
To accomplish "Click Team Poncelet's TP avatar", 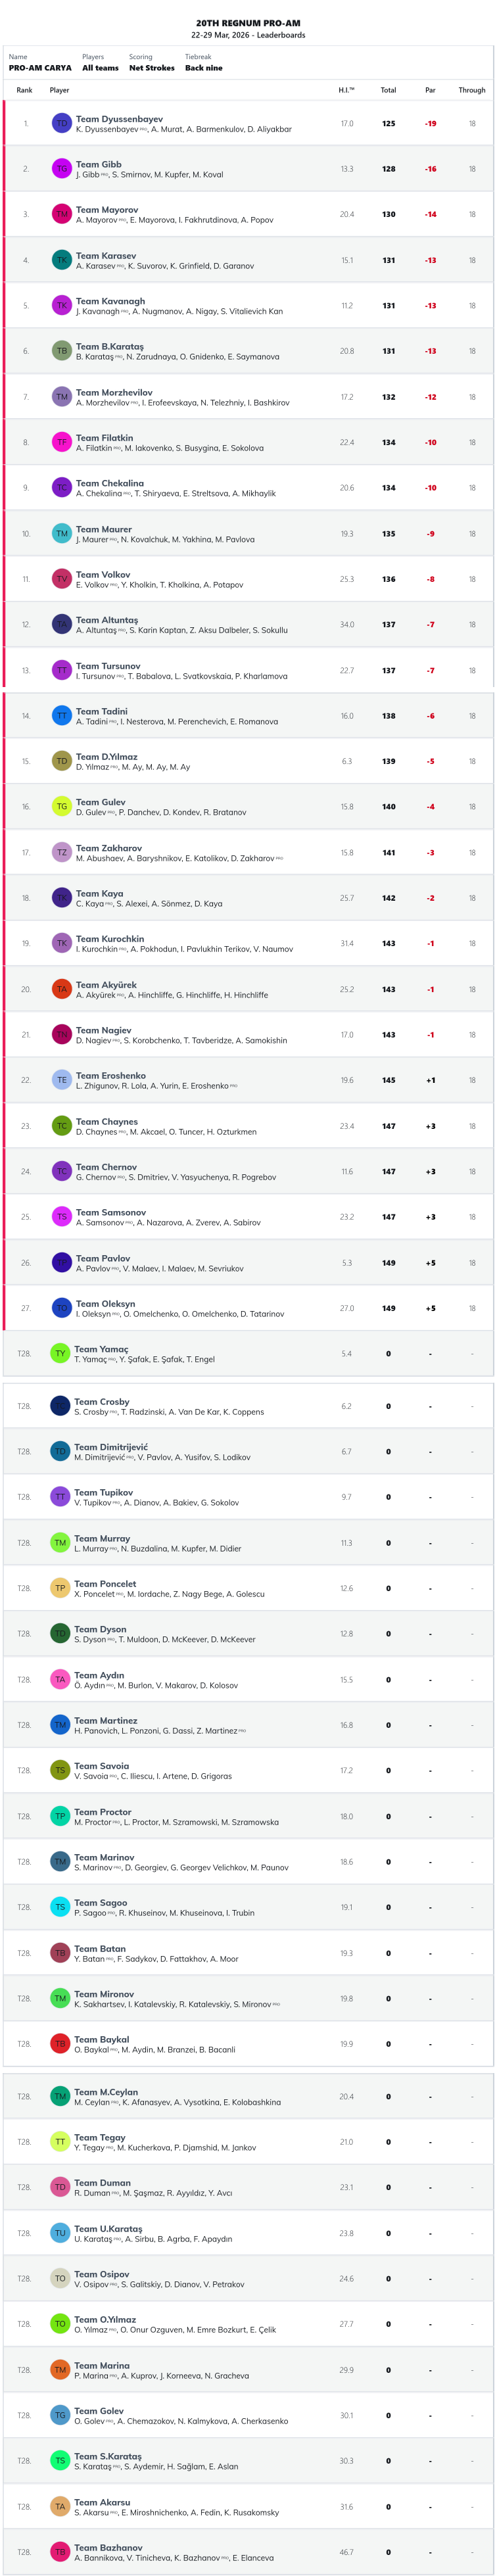I will tap(60, 1588).
